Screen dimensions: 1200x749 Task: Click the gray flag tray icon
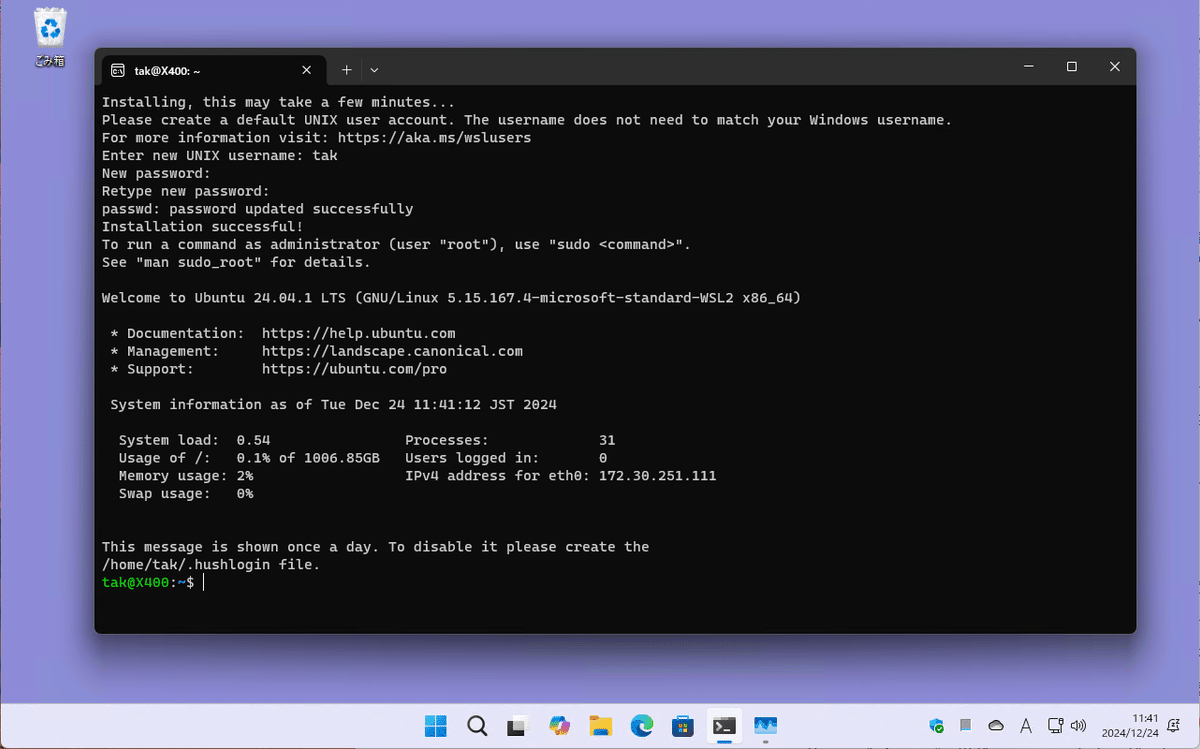(966, 726)
